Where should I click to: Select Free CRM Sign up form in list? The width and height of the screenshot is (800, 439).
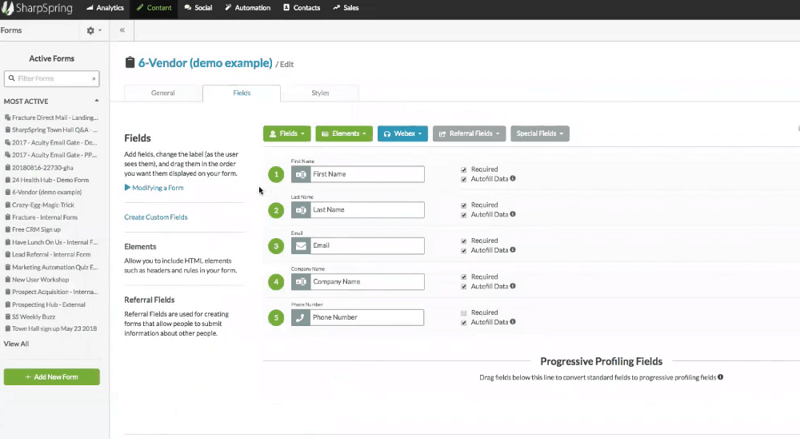36,229
